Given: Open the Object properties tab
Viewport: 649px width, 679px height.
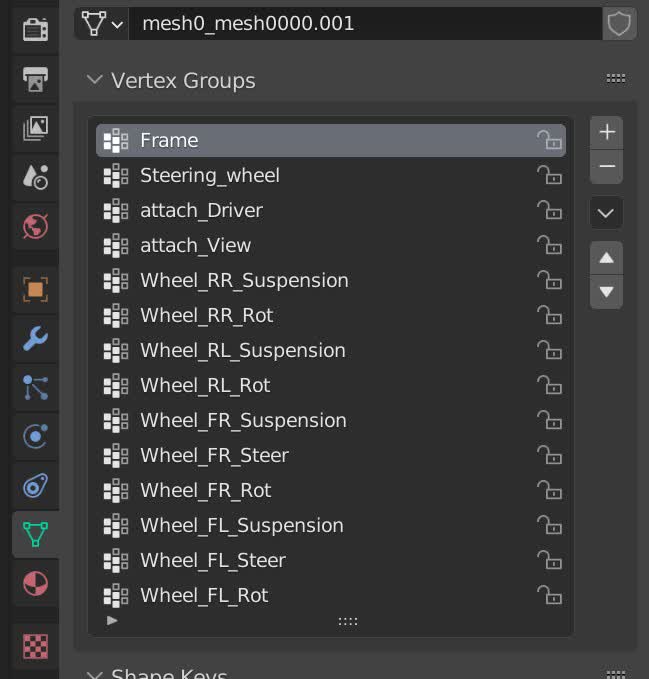Looking at the screenshot, I should click(x=35, y=289).
